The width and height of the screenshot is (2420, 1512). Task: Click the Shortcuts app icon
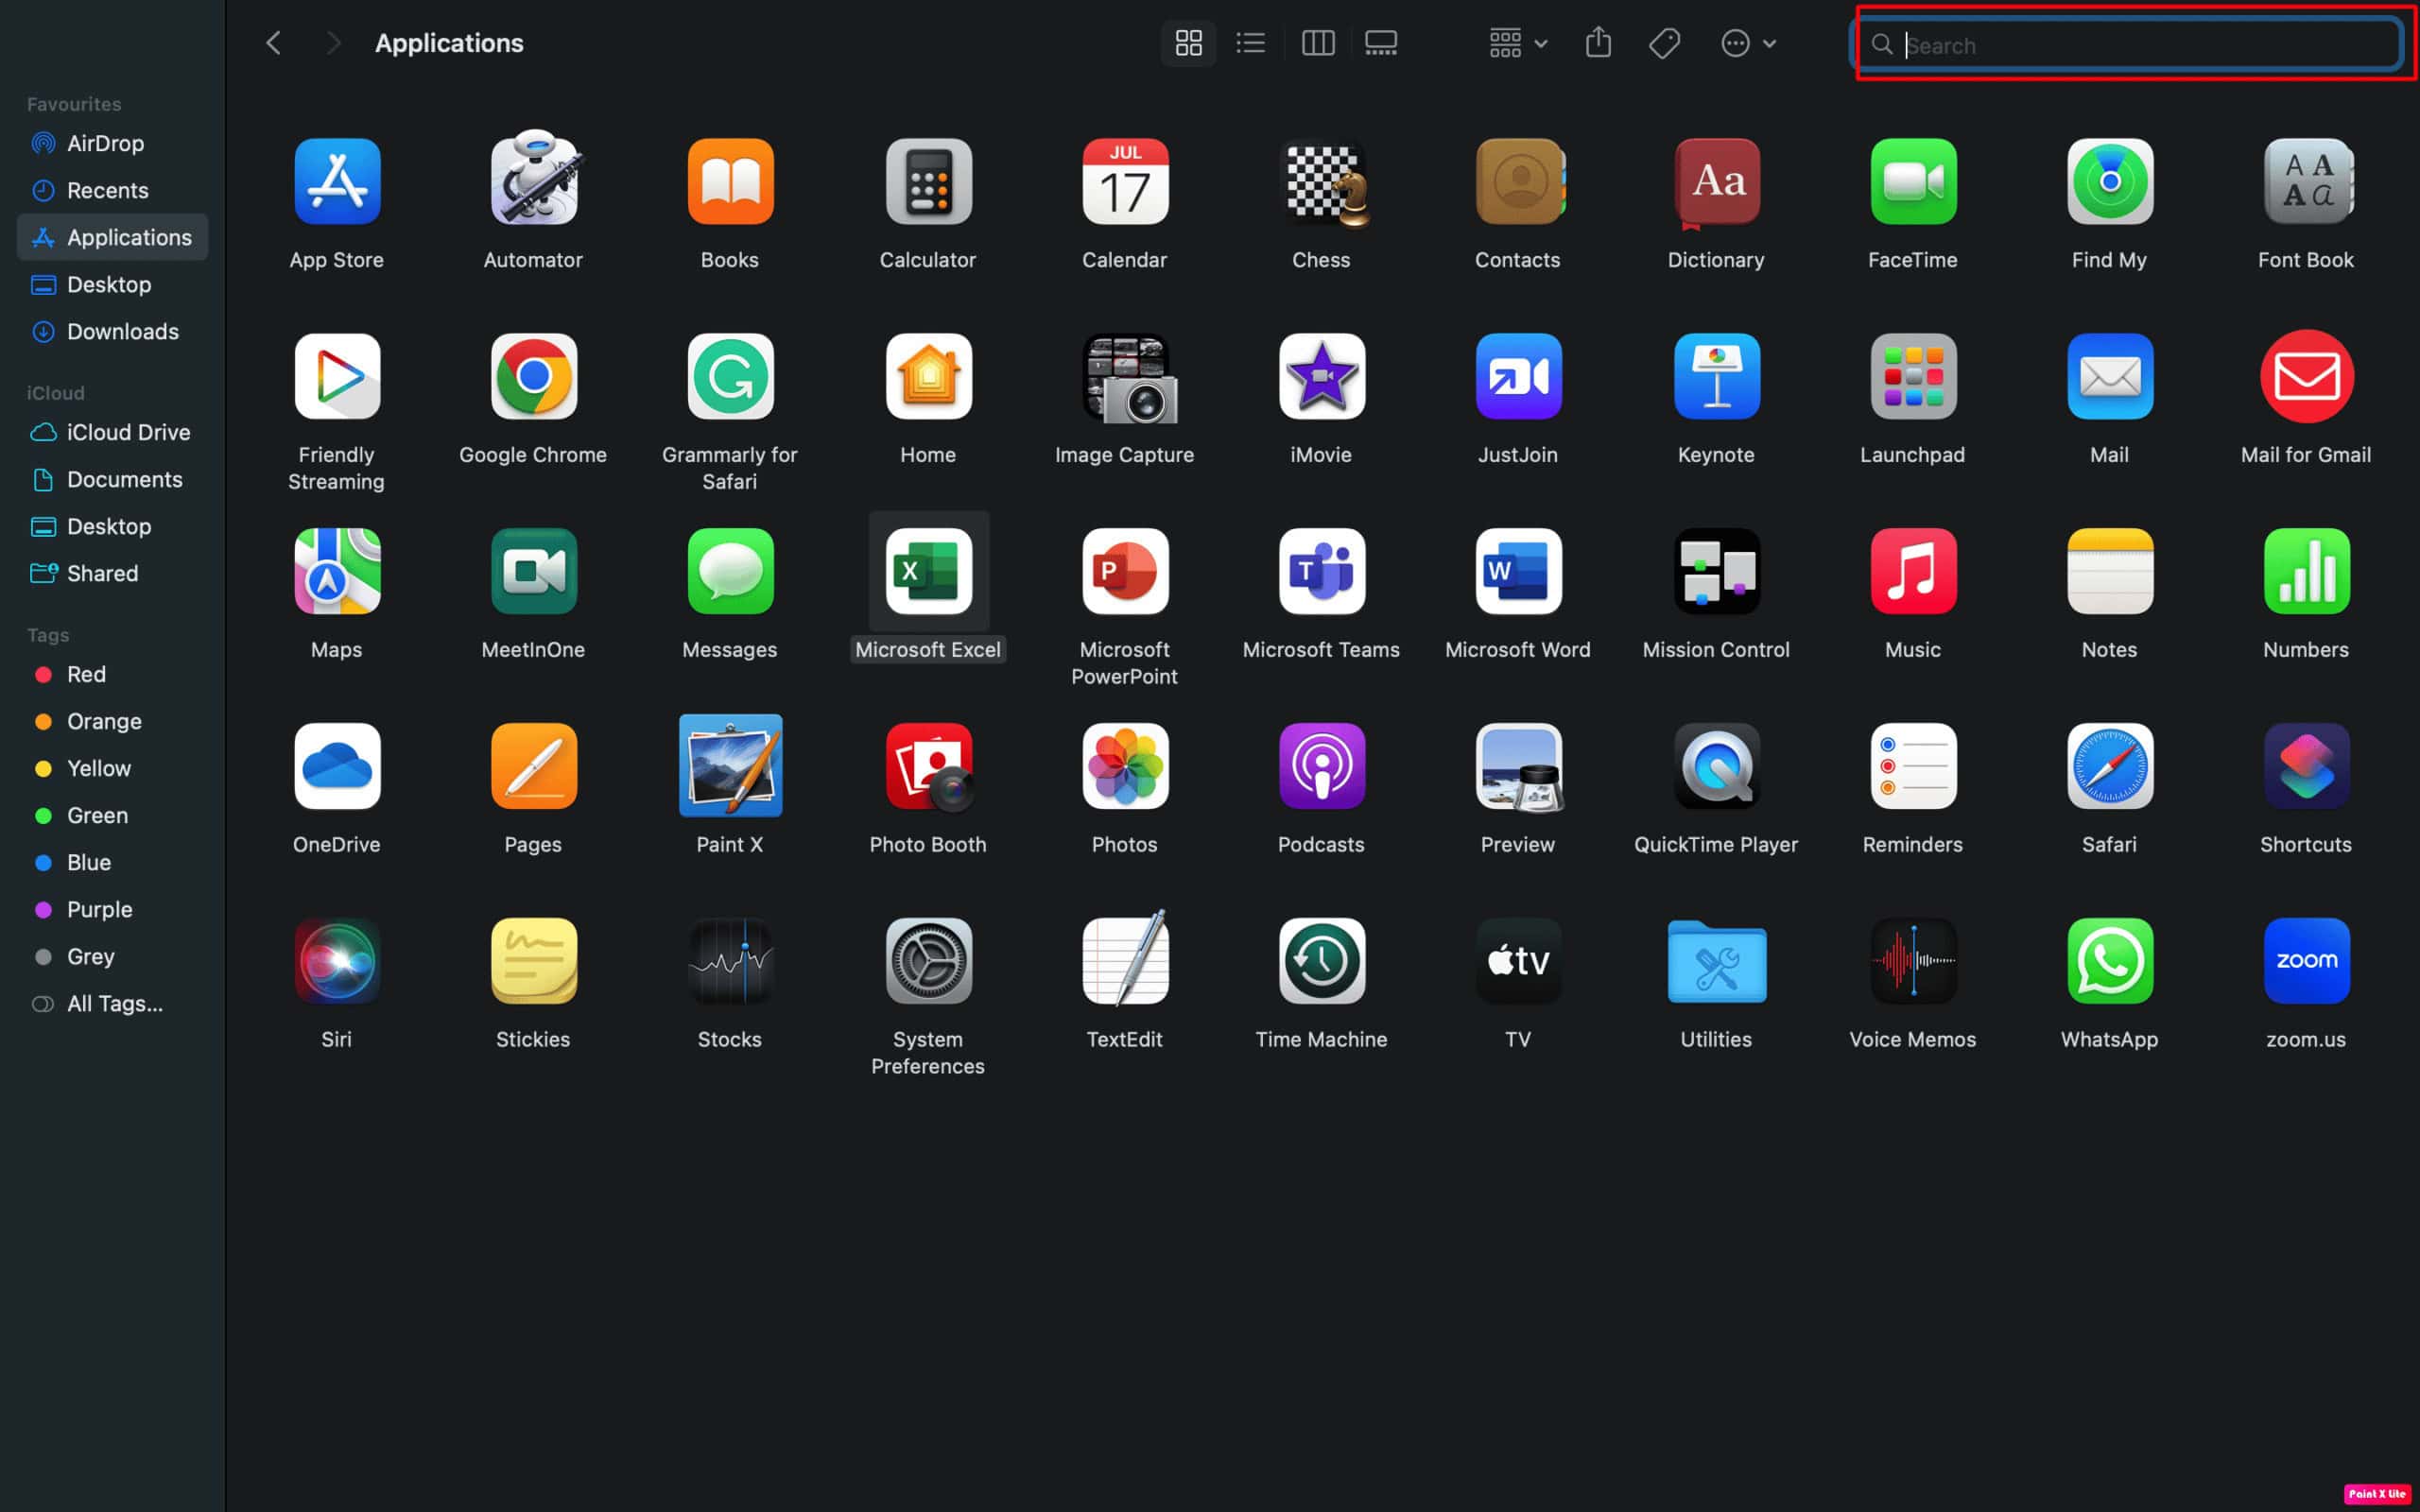[x=2307, y=766]
